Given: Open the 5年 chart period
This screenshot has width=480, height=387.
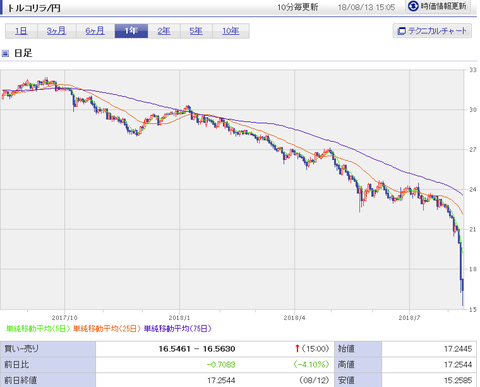Looking at the screenshot, I should pos(196,31).
